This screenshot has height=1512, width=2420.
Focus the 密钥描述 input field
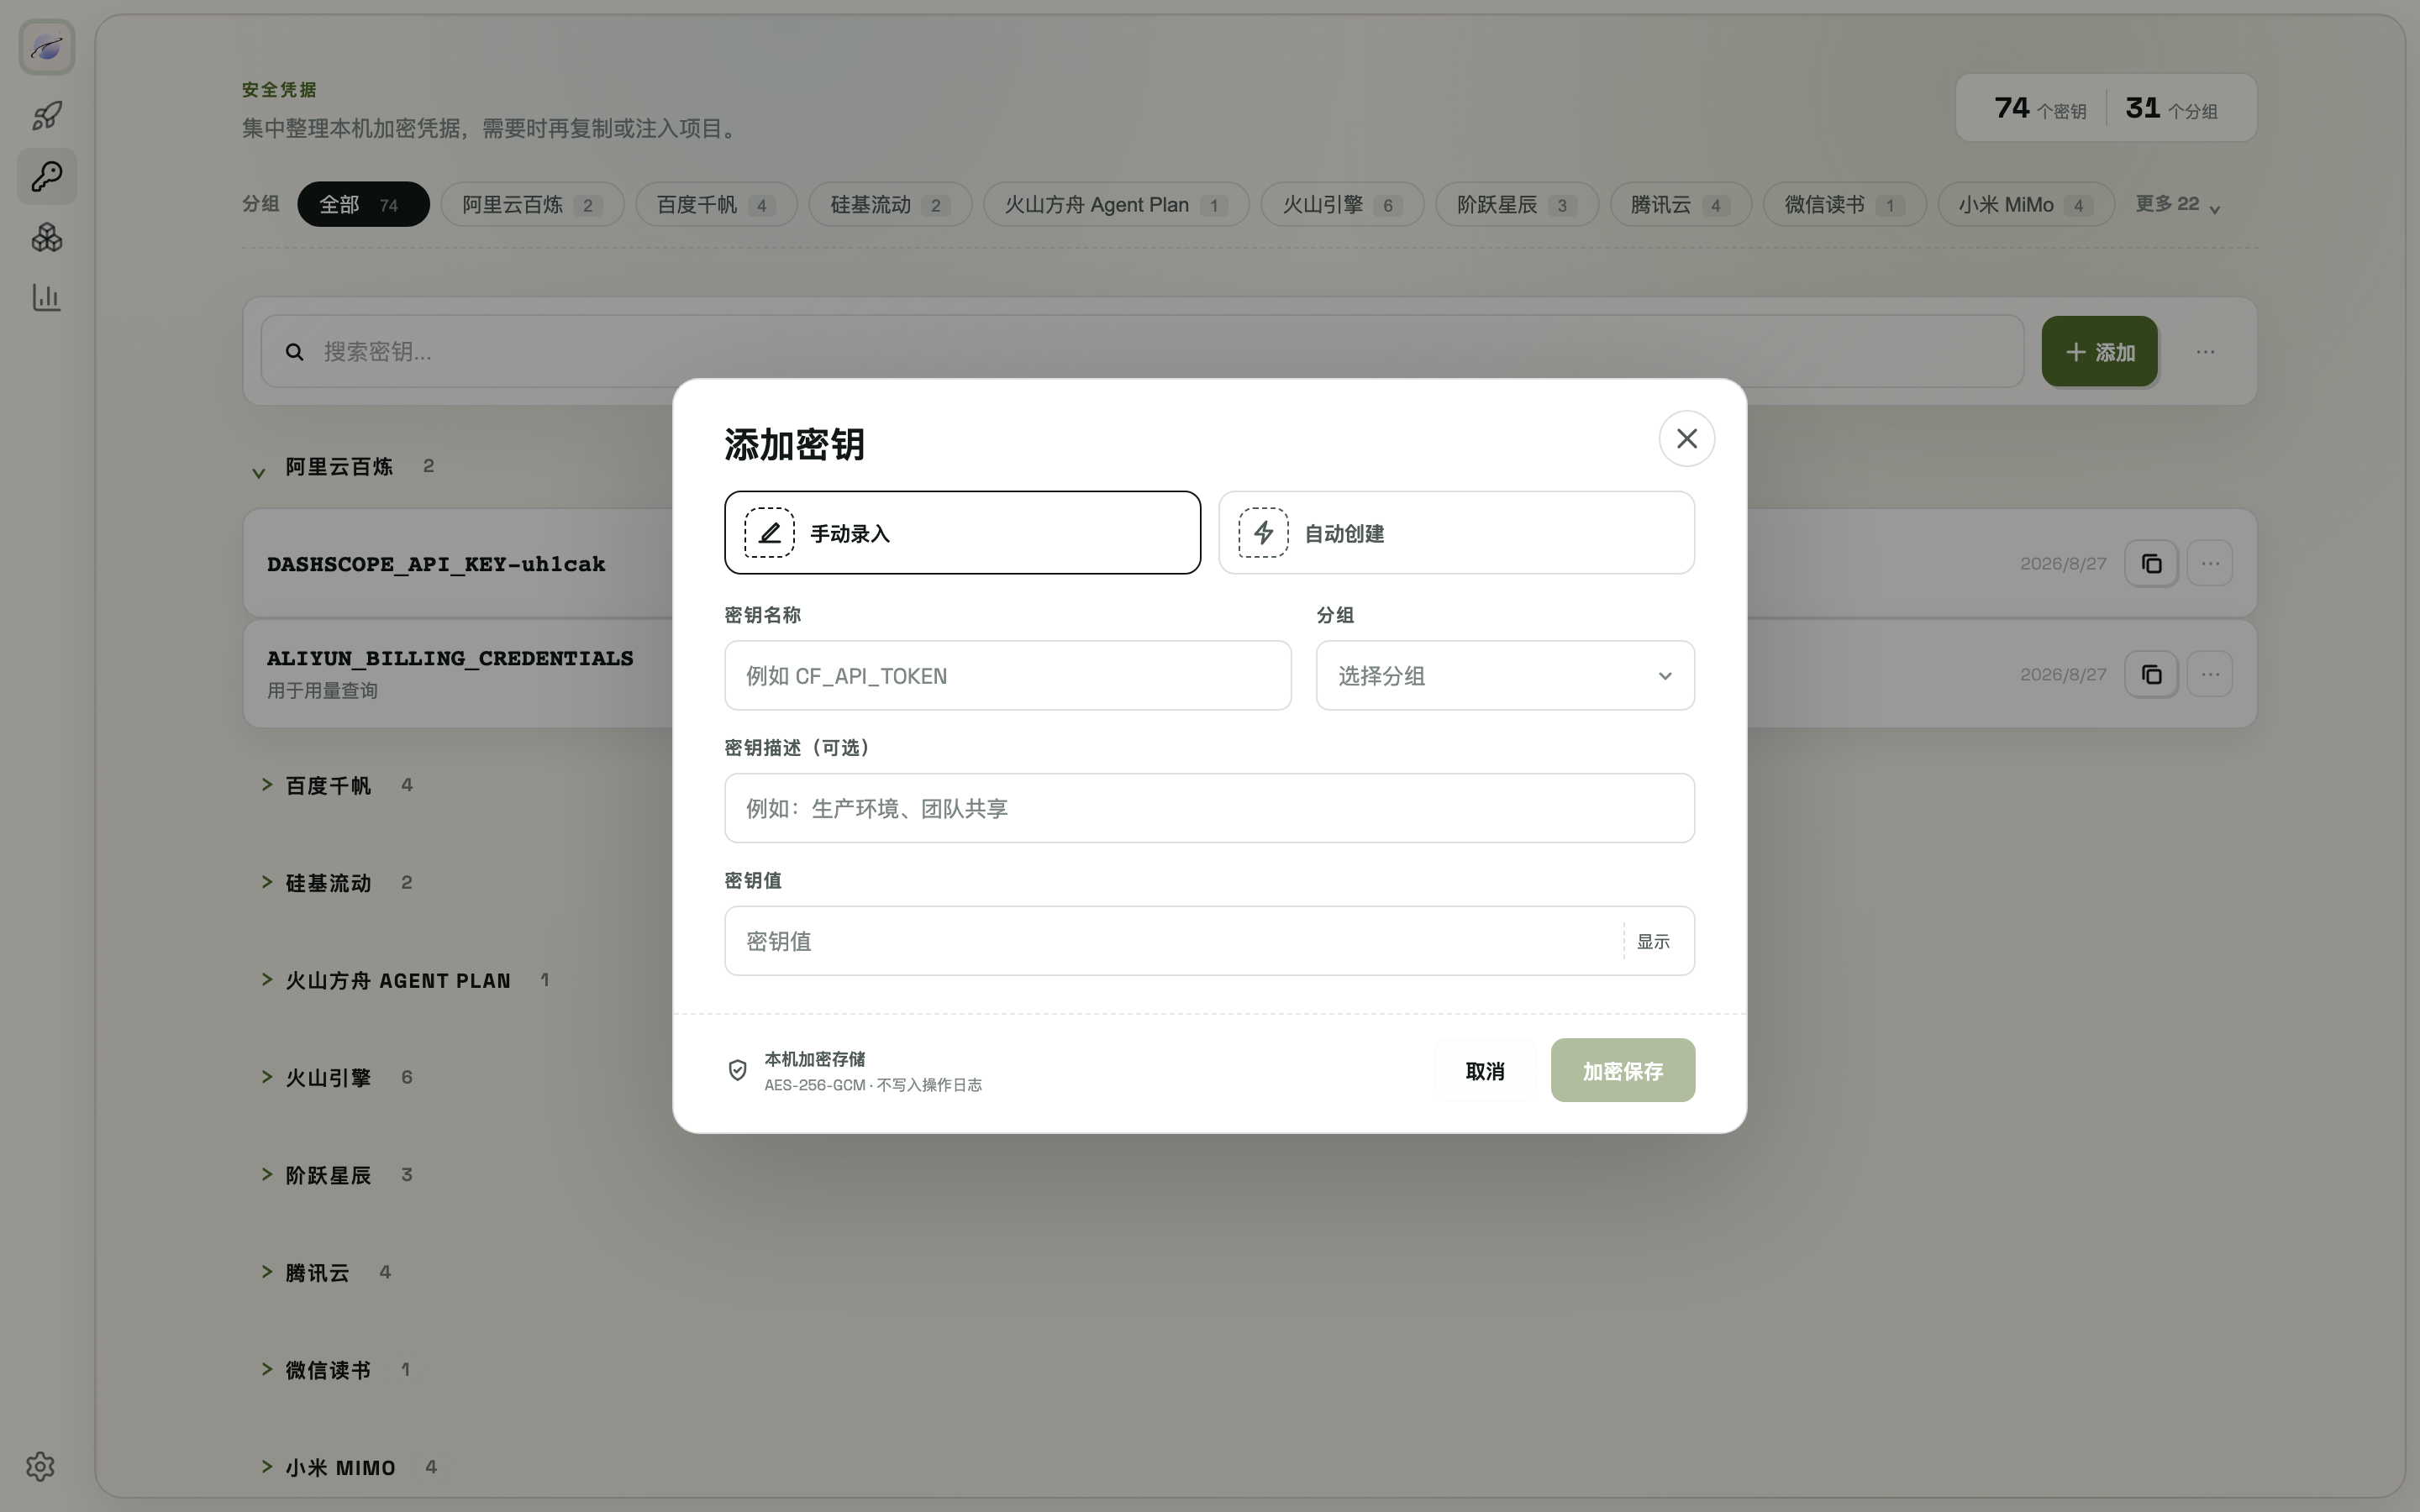[x=1209, y=808]
